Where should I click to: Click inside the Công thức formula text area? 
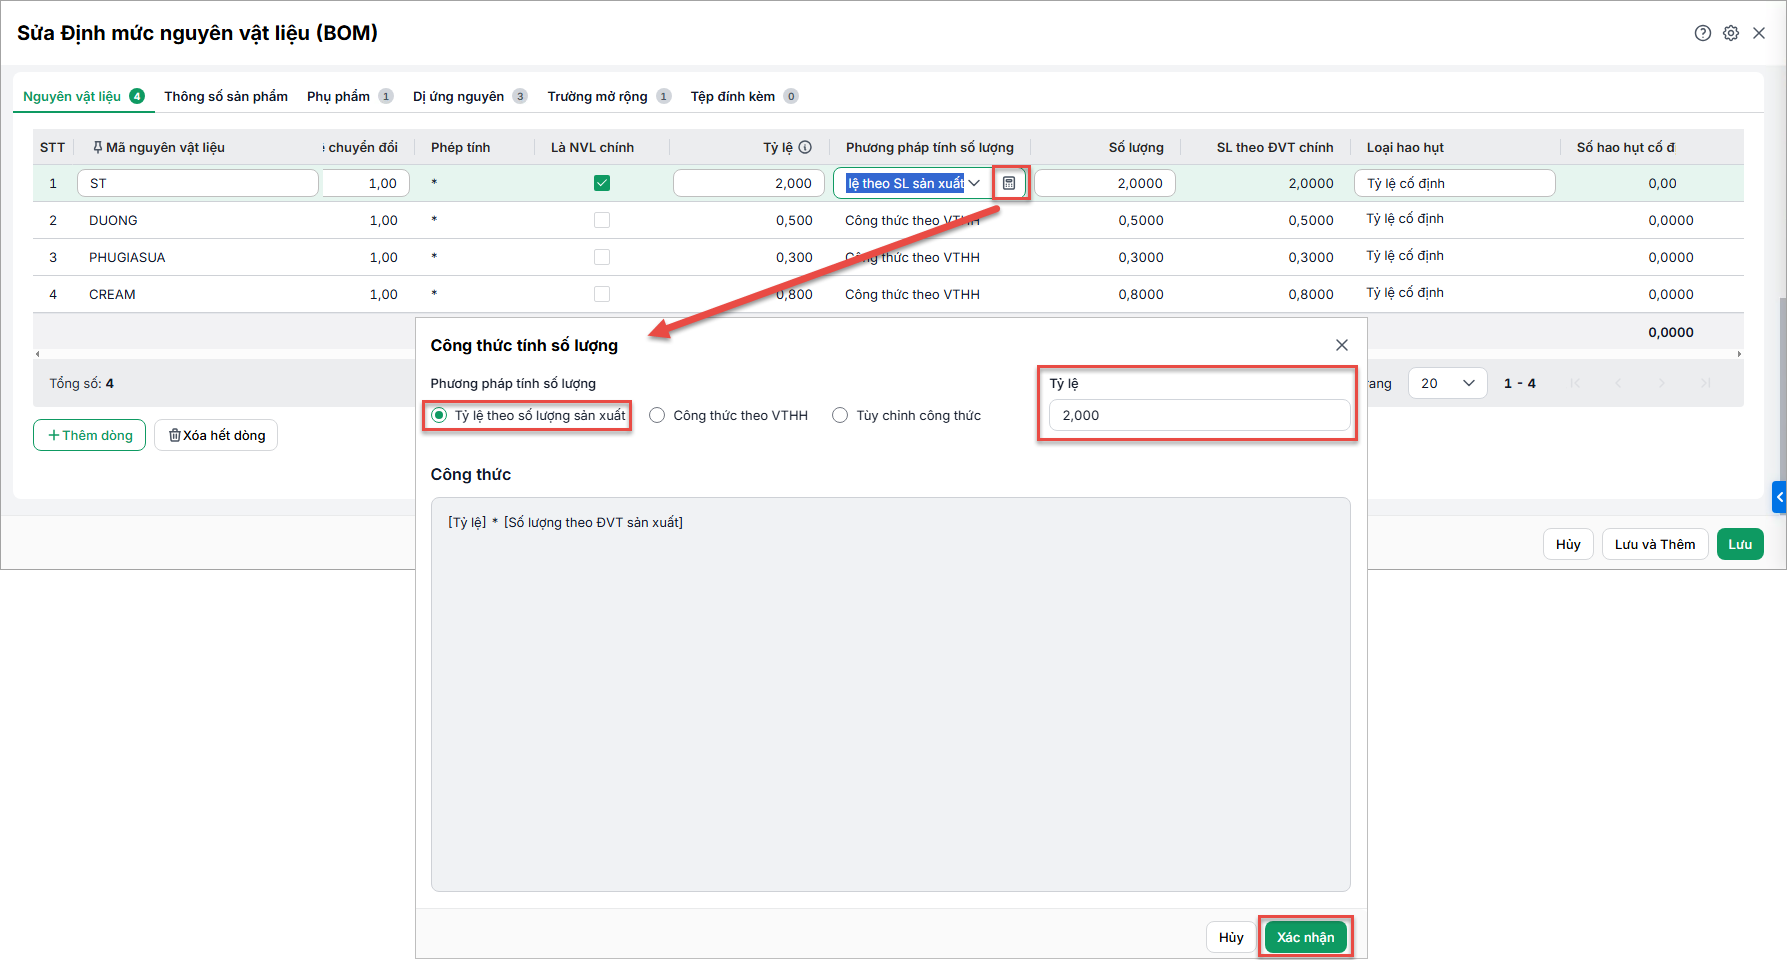pos(890,694)
